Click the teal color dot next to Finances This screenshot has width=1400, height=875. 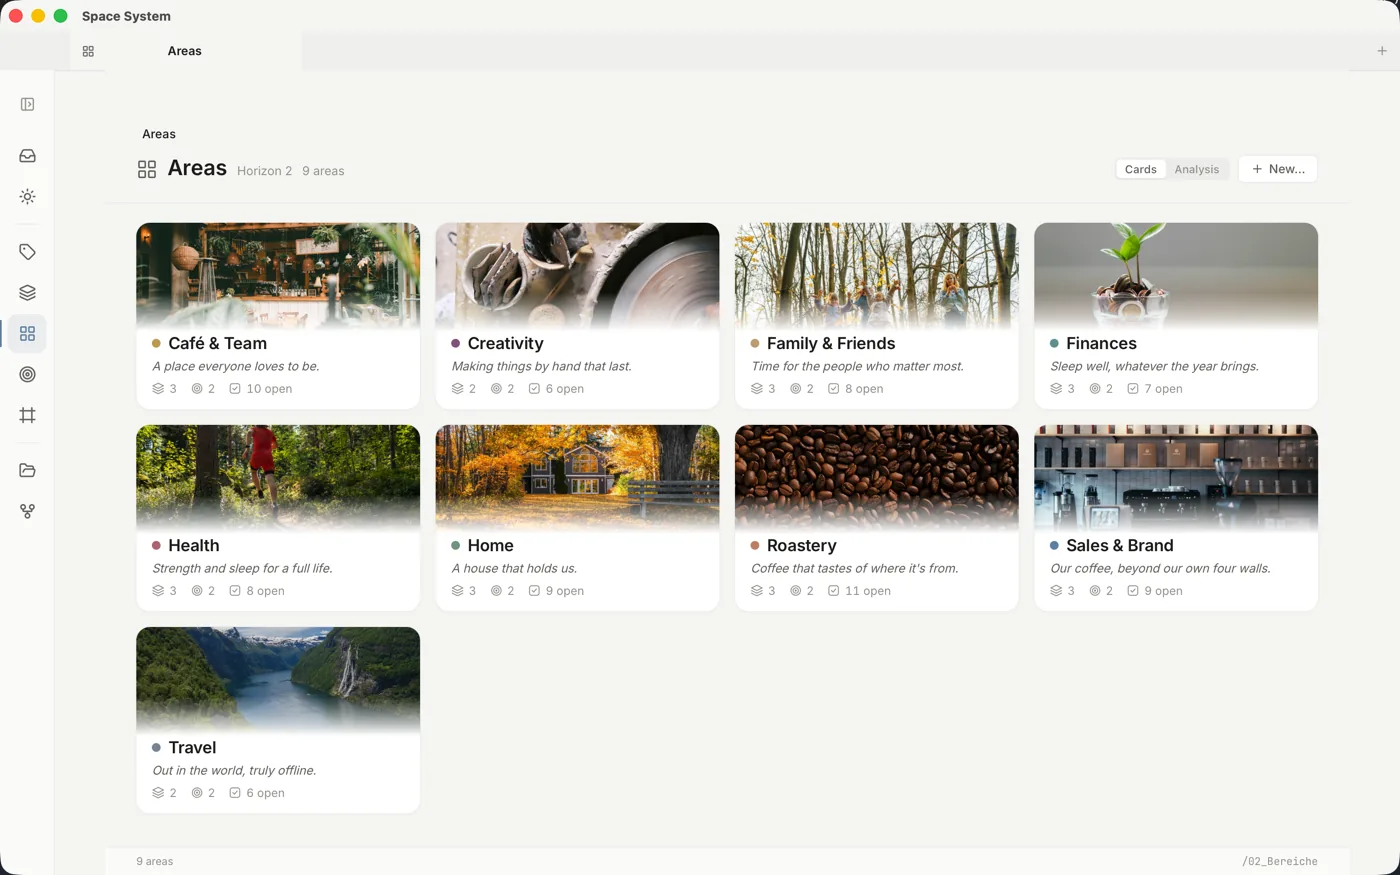1054,343
